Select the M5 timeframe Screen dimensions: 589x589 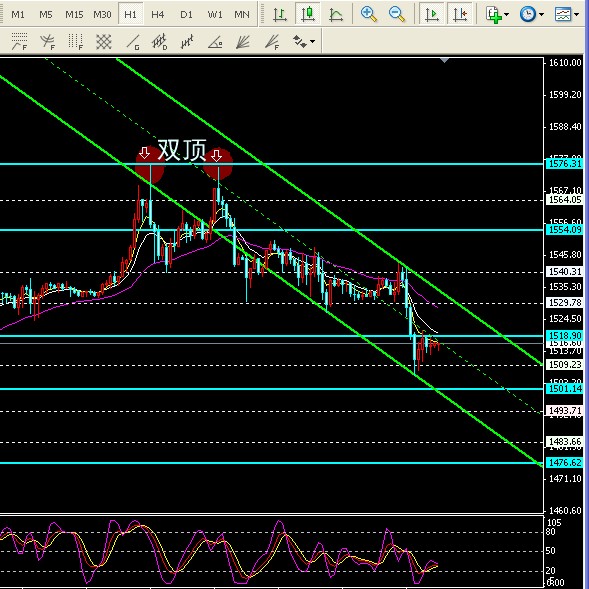point(46,15)
